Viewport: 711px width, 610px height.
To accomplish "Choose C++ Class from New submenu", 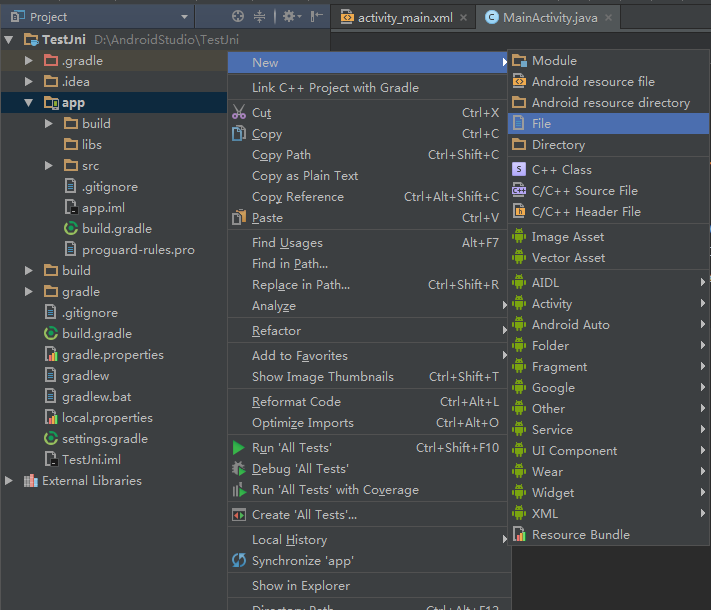I will [x=561, y=170].
